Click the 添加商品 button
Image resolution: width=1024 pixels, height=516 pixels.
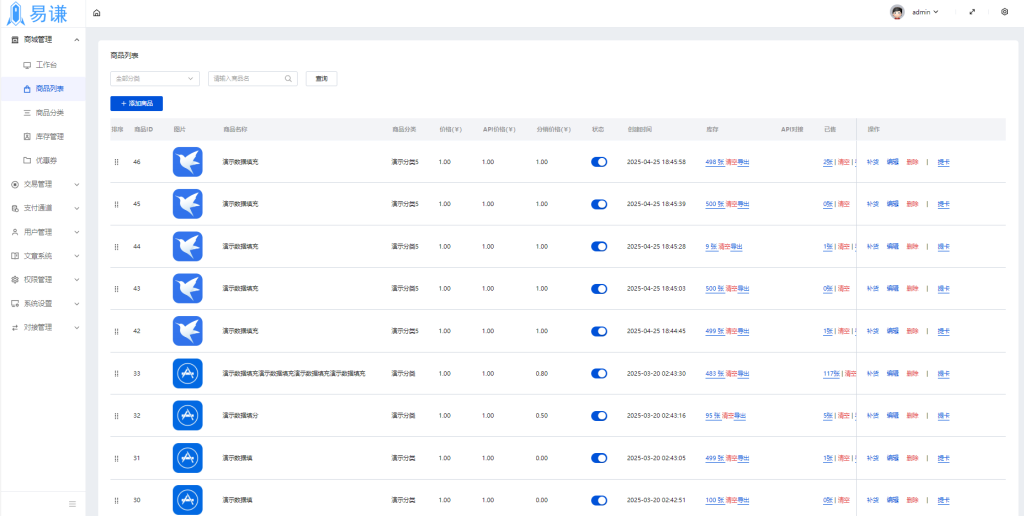click(x=136, y=103)
